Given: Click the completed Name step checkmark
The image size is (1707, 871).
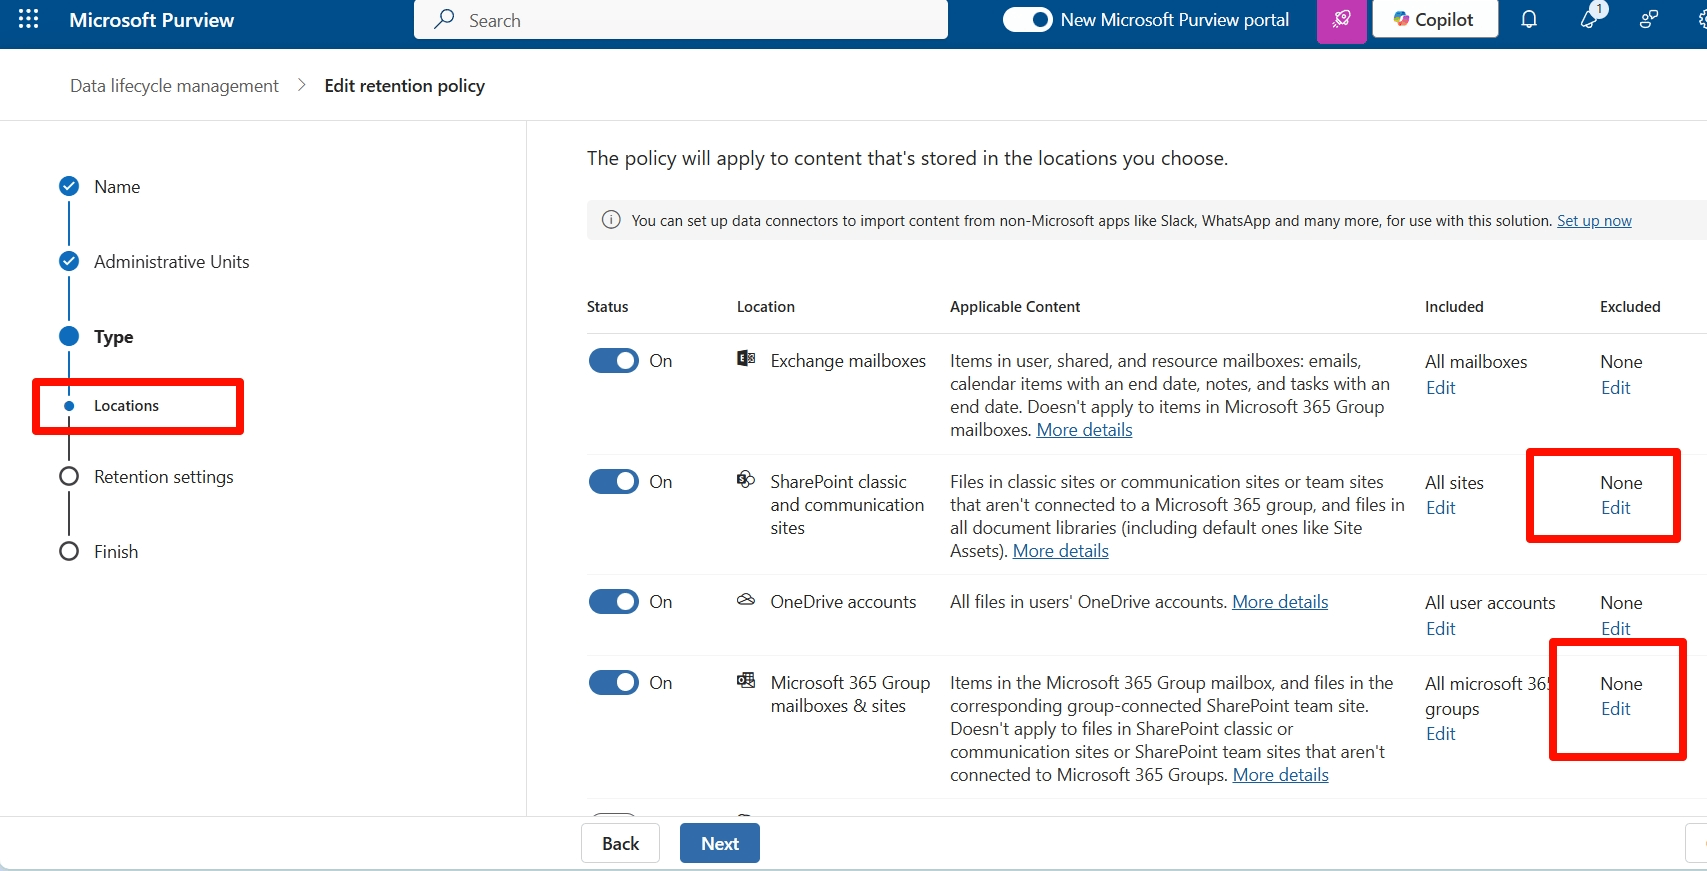Looking at the screenshot, I should click(69, 186).
